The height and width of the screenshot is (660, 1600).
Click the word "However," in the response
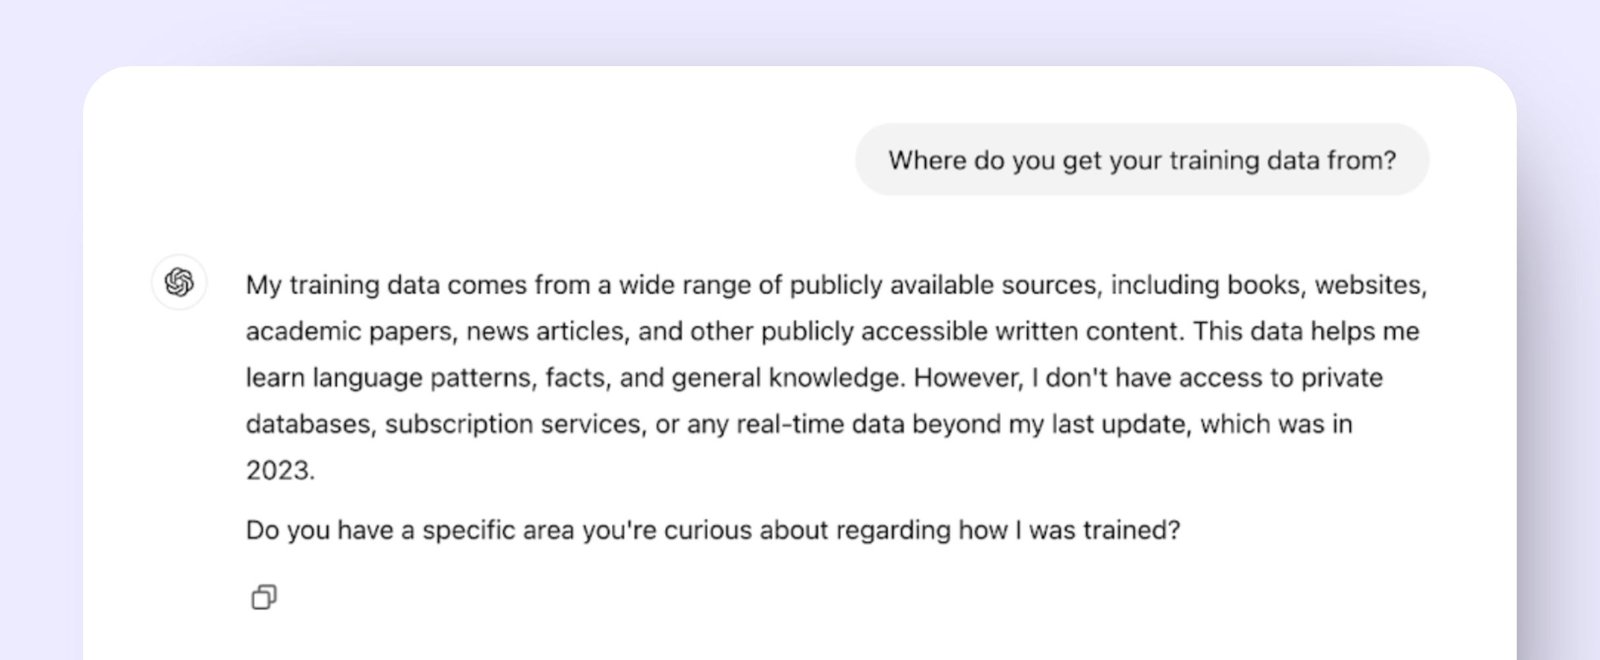pos(968,378)
